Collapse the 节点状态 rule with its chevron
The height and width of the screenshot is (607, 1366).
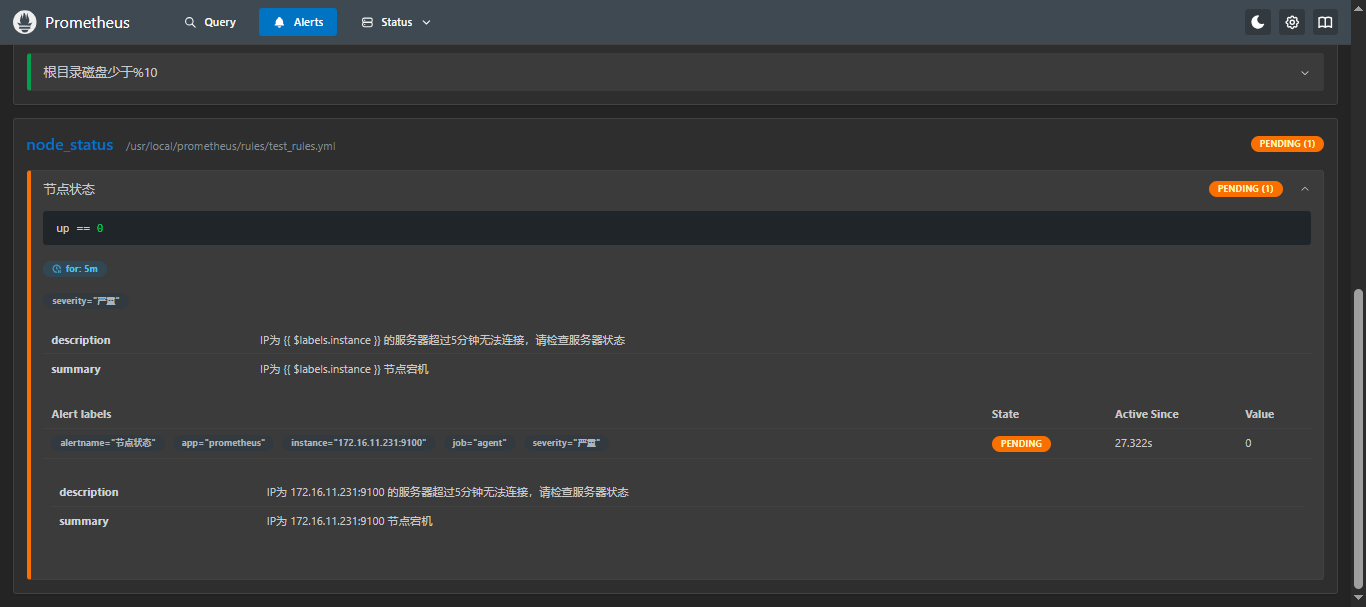point(1304,189)
